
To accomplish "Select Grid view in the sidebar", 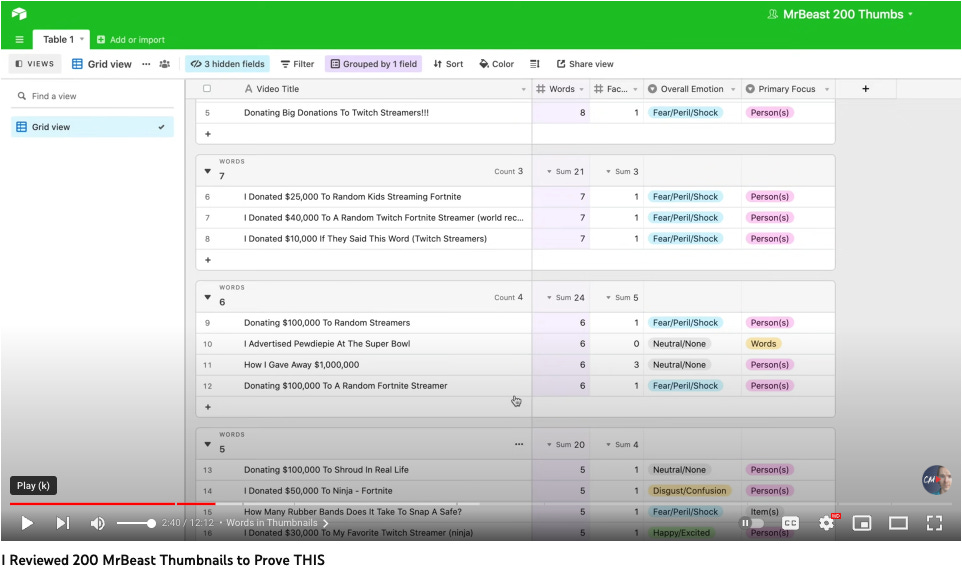I will [x=92, y=127].
